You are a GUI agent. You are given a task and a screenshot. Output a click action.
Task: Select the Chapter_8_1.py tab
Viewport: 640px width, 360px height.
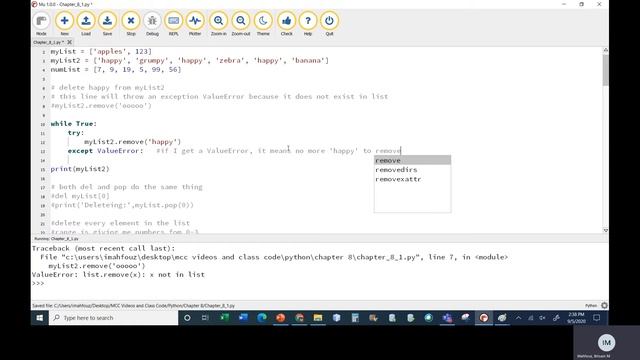[x=48, y=42]
